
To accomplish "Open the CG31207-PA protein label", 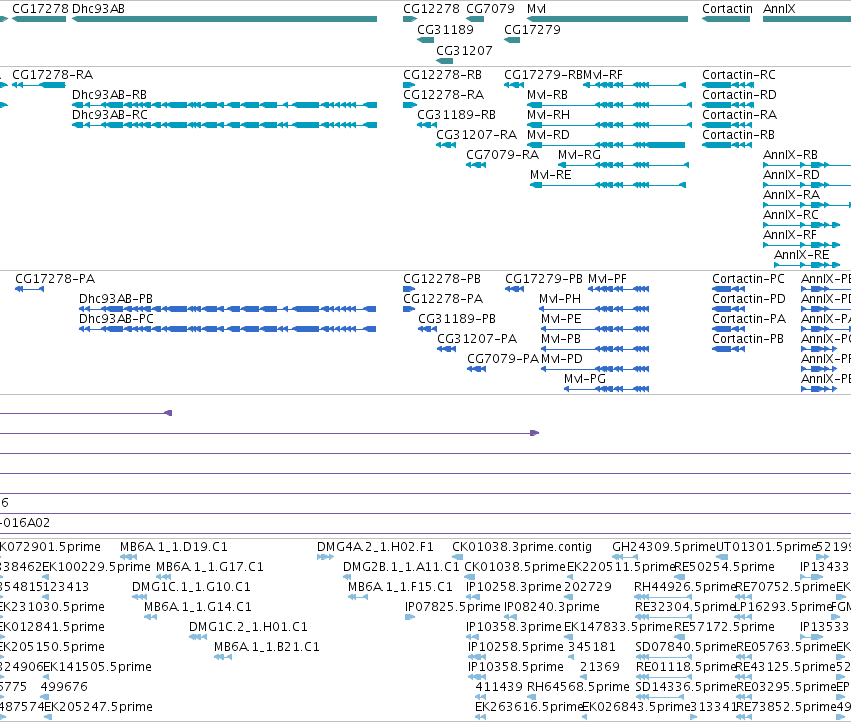I will click(477, 339).
